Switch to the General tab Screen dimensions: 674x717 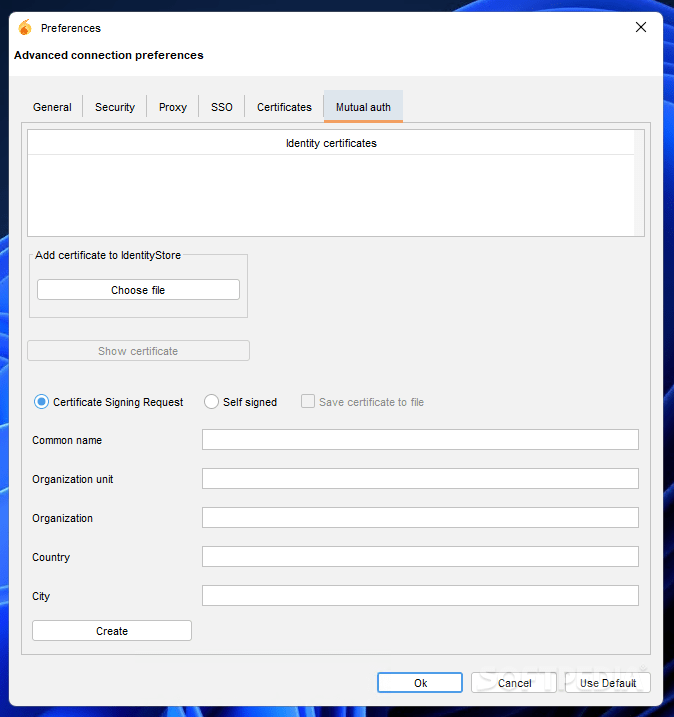tap(52, 107)
